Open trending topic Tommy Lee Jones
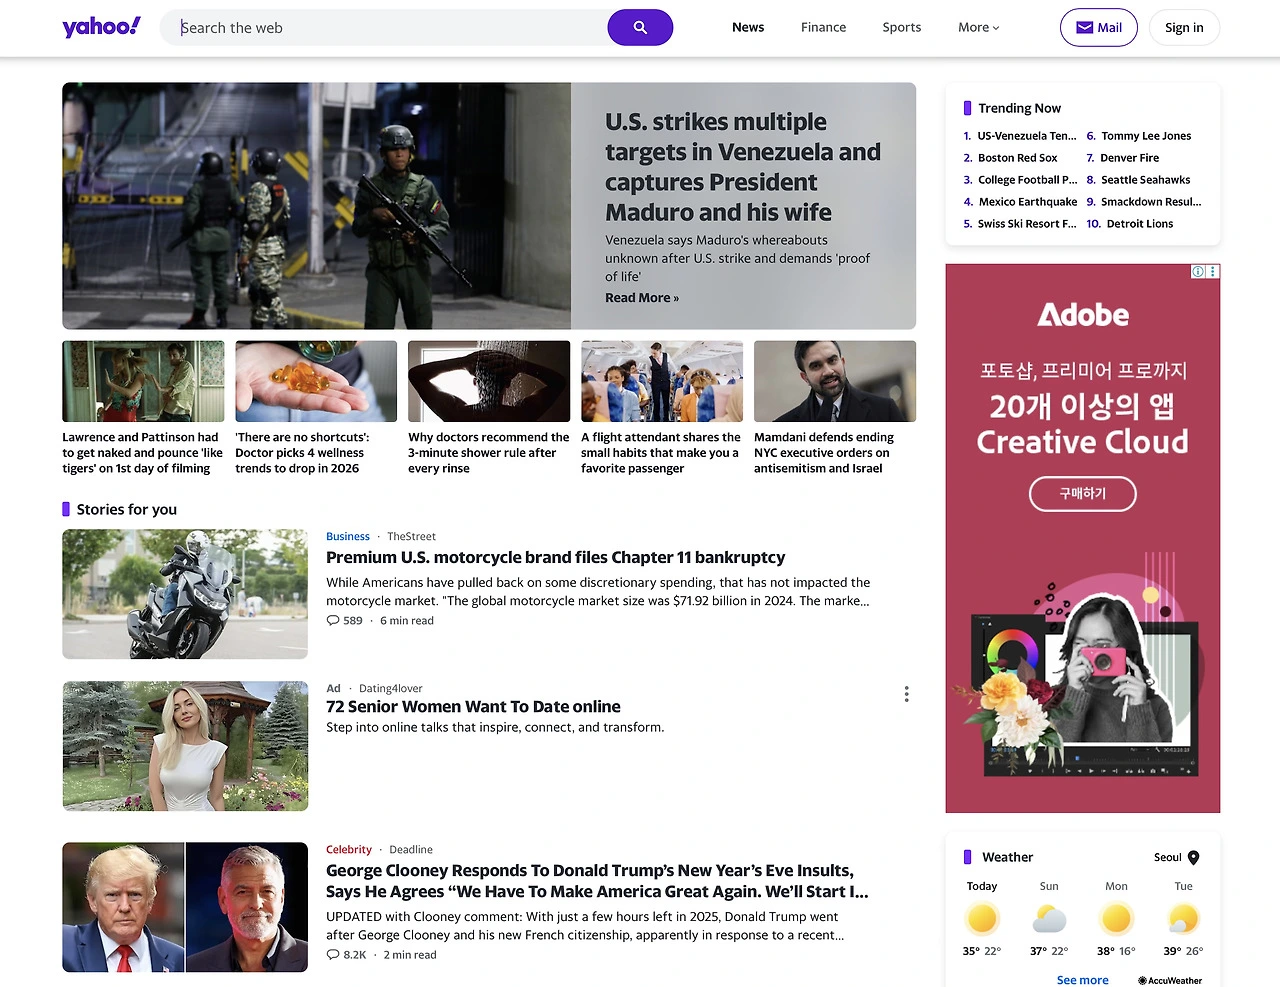 coord(1146,136)
